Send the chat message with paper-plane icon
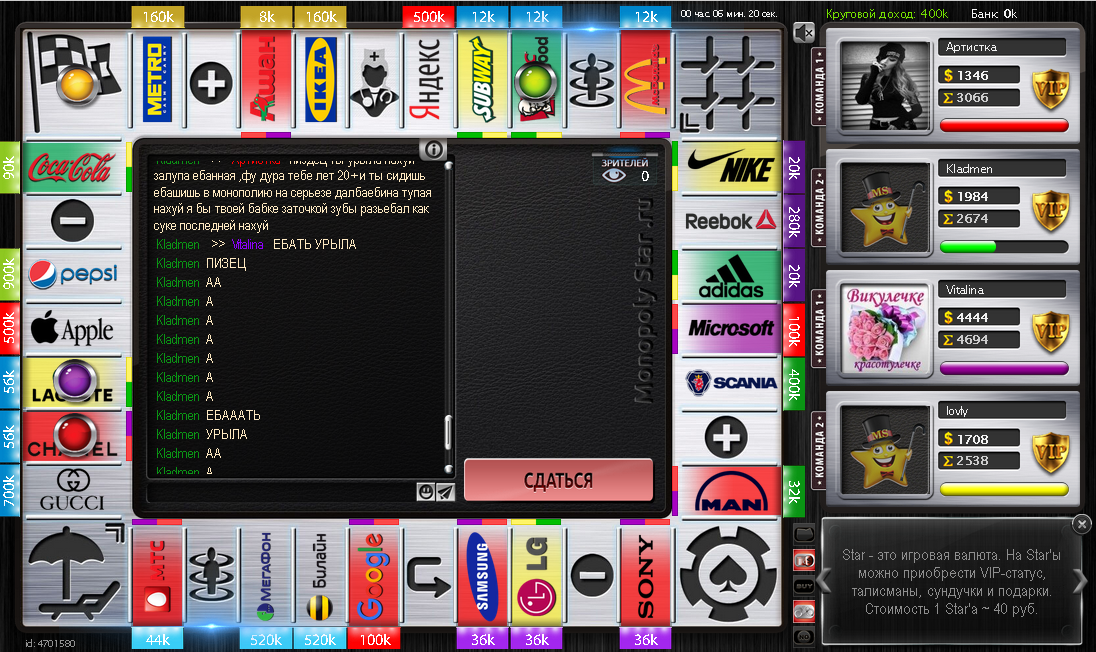 tap(445, 492)
